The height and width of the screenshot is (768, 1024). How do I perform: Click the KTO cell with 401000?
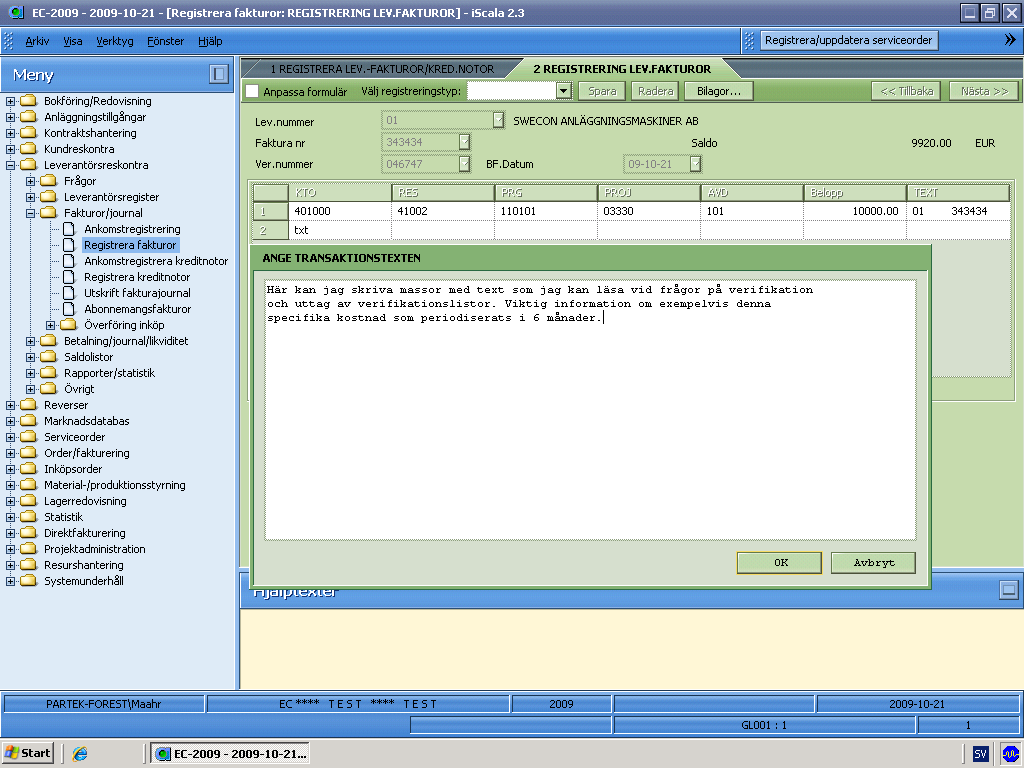pos(340,211)
